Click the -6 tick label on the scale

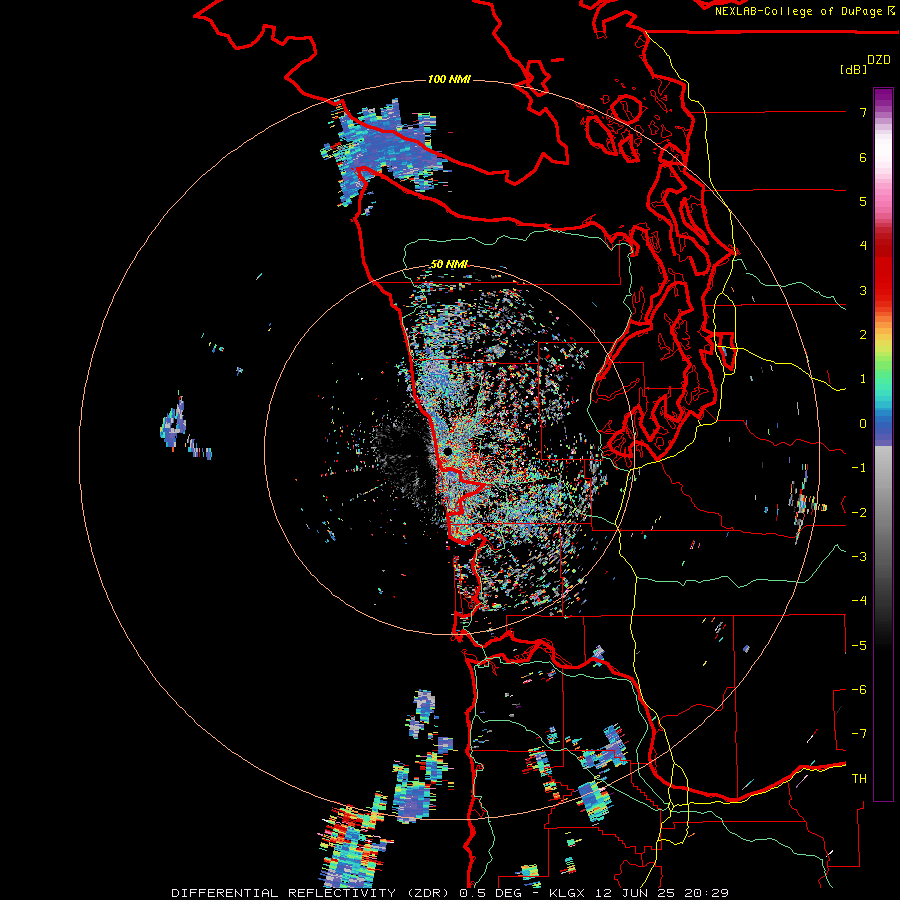pos(859,690)
